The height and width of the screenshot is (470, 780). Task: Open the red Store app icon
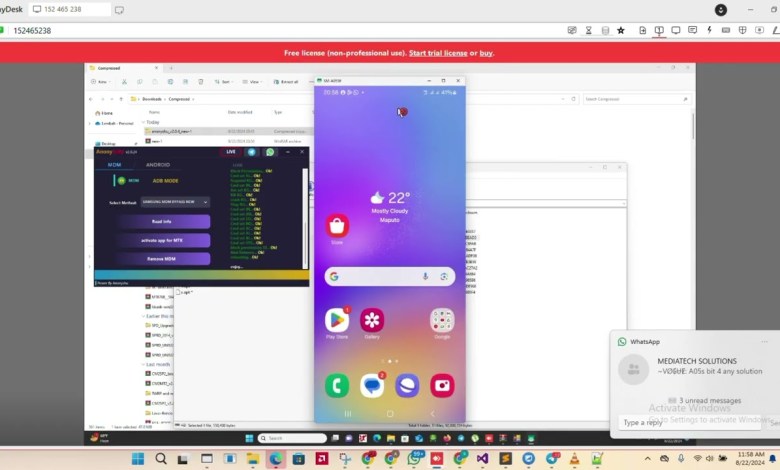tap(337, 226)
